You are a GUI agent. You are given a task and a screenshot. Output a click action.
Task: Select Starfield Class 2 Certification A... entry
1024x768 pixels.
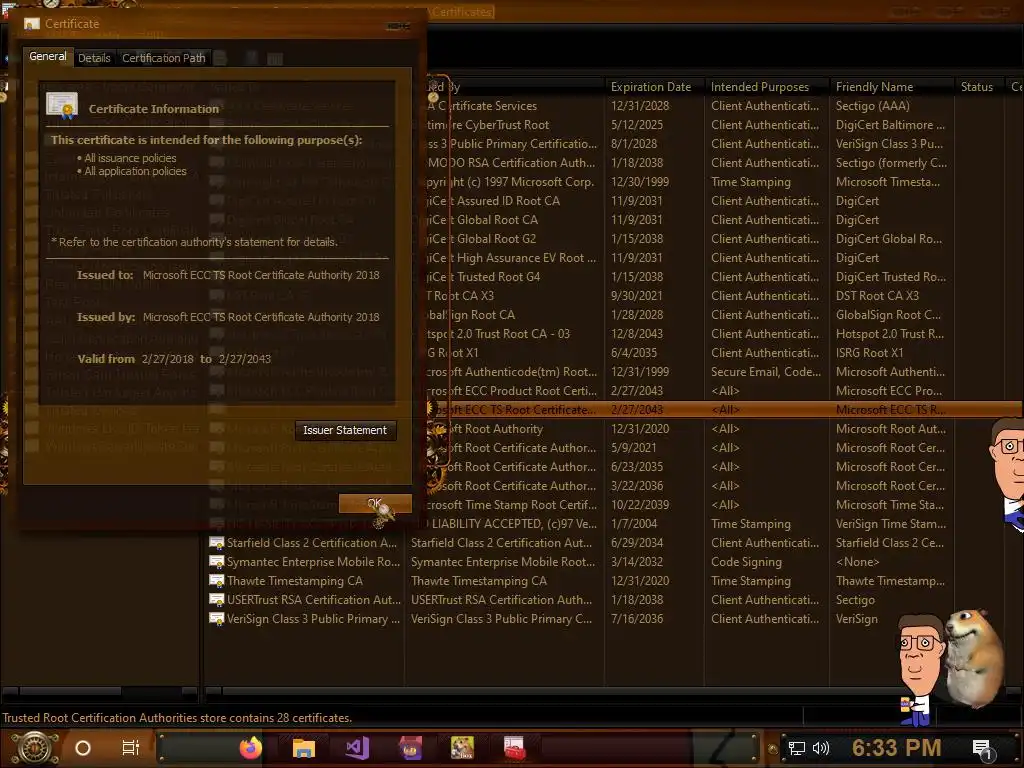point(312,543)
